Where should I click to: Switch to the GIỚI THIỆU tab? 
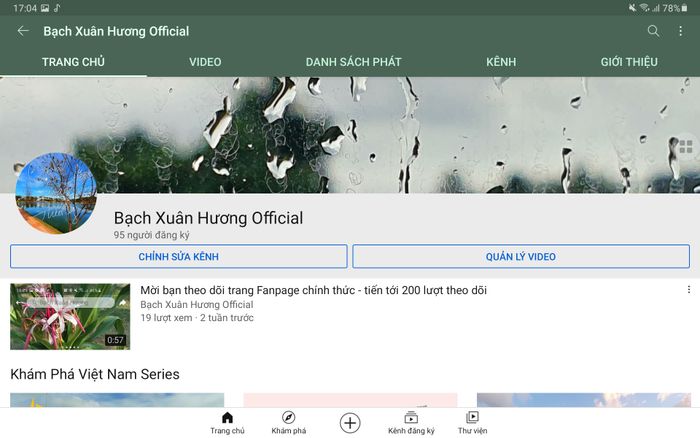629,62
